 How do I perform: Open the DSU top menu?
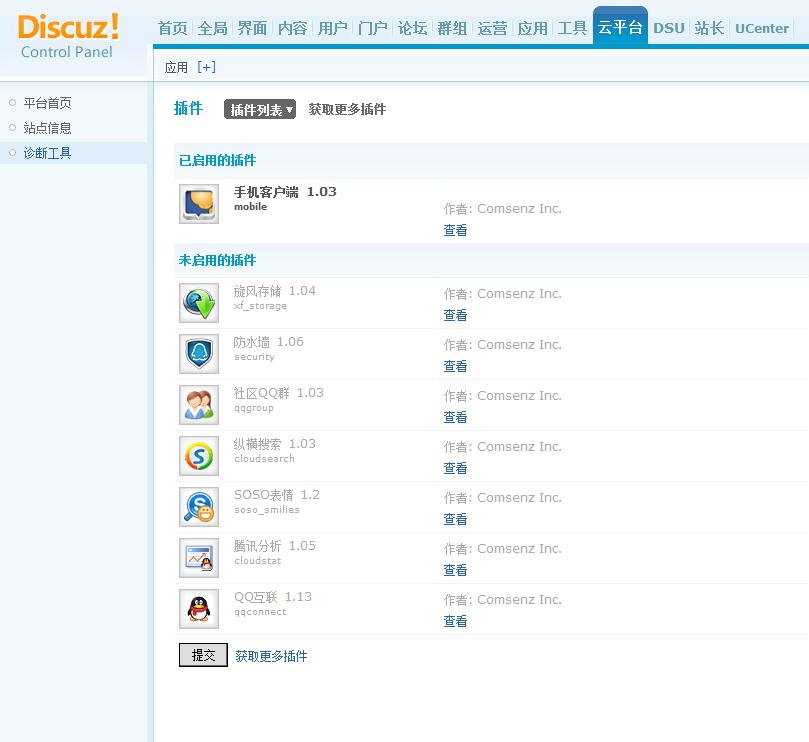[669, 28]
